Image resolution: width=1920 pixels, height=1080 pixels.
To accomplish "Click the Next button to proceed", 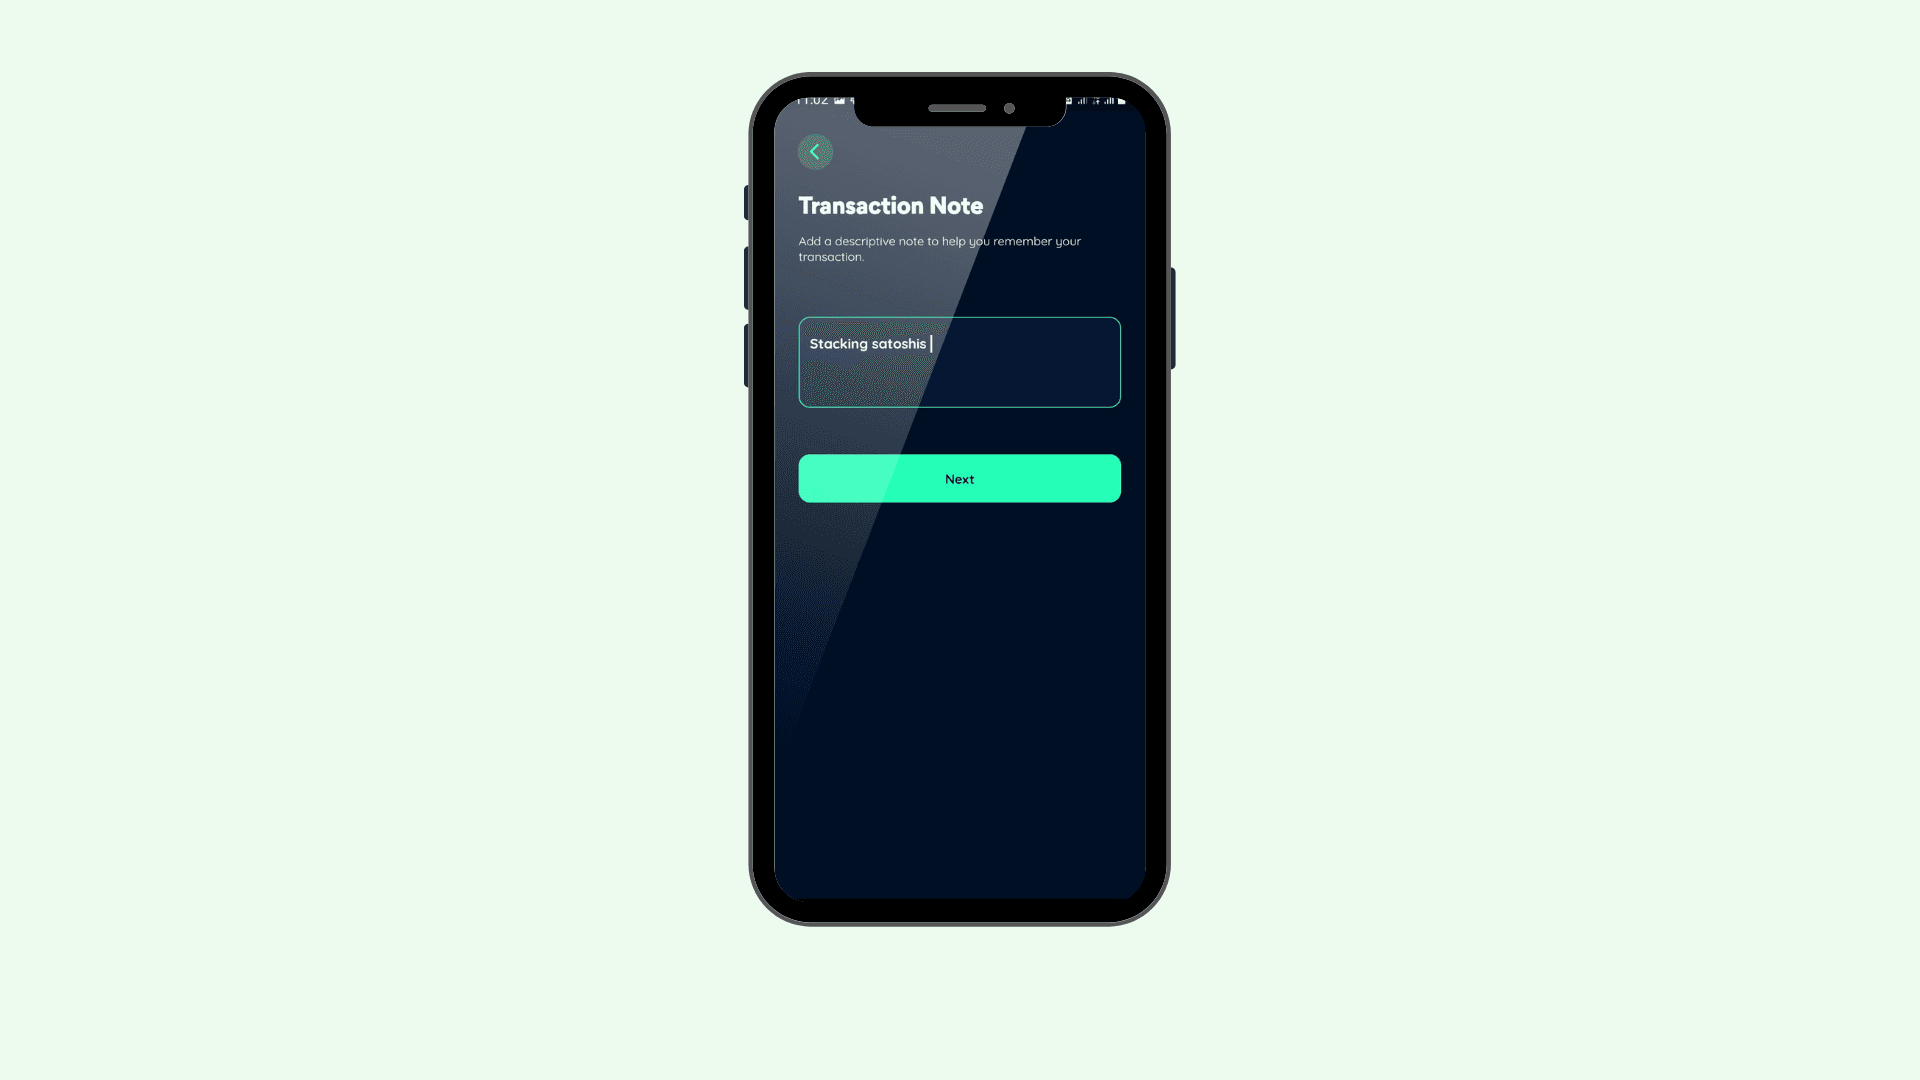I will click(x=960, y=479).
